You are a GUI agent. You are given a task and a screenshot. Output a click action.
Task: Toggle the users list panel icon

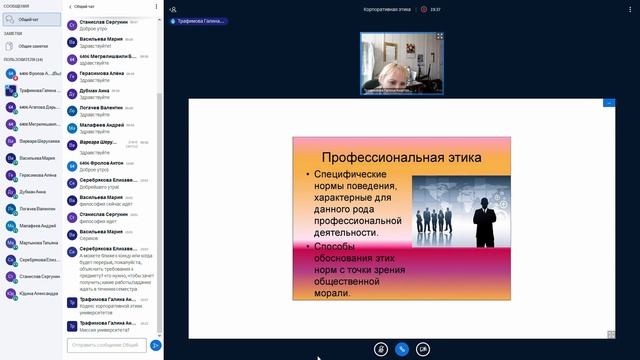coord(173,9)
